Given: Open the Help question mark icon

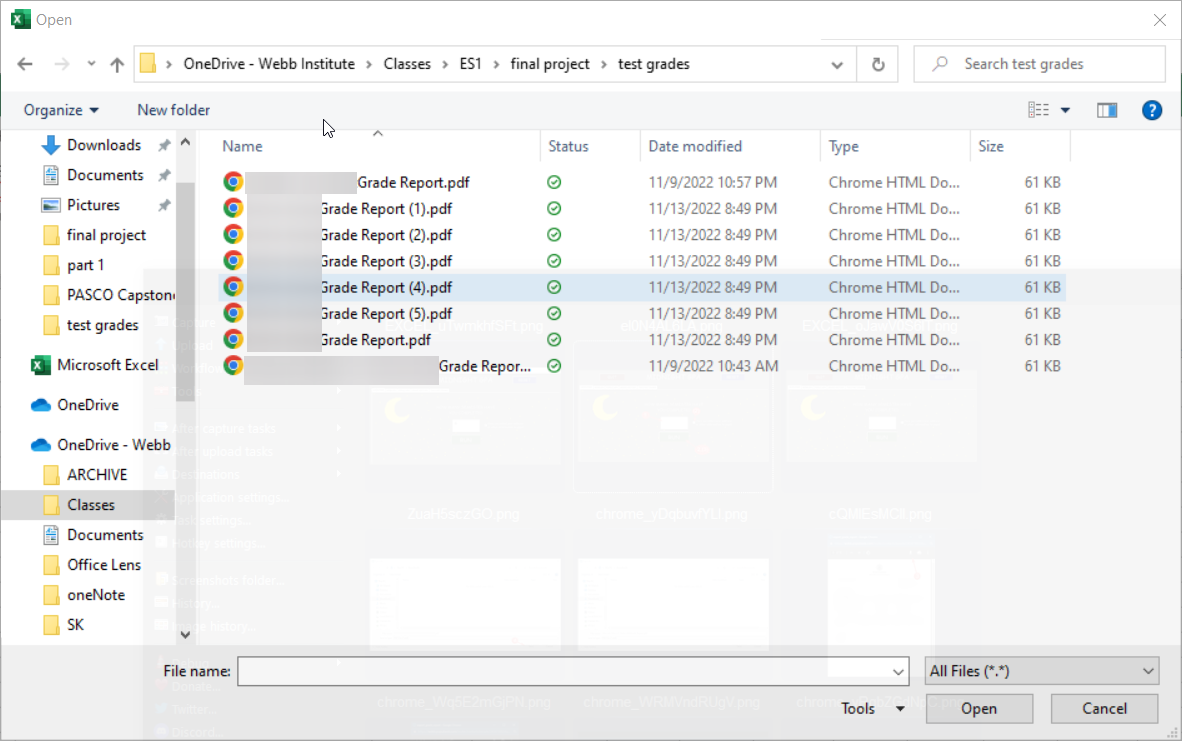Looking at the screenshot, I should coord(1152,110).
